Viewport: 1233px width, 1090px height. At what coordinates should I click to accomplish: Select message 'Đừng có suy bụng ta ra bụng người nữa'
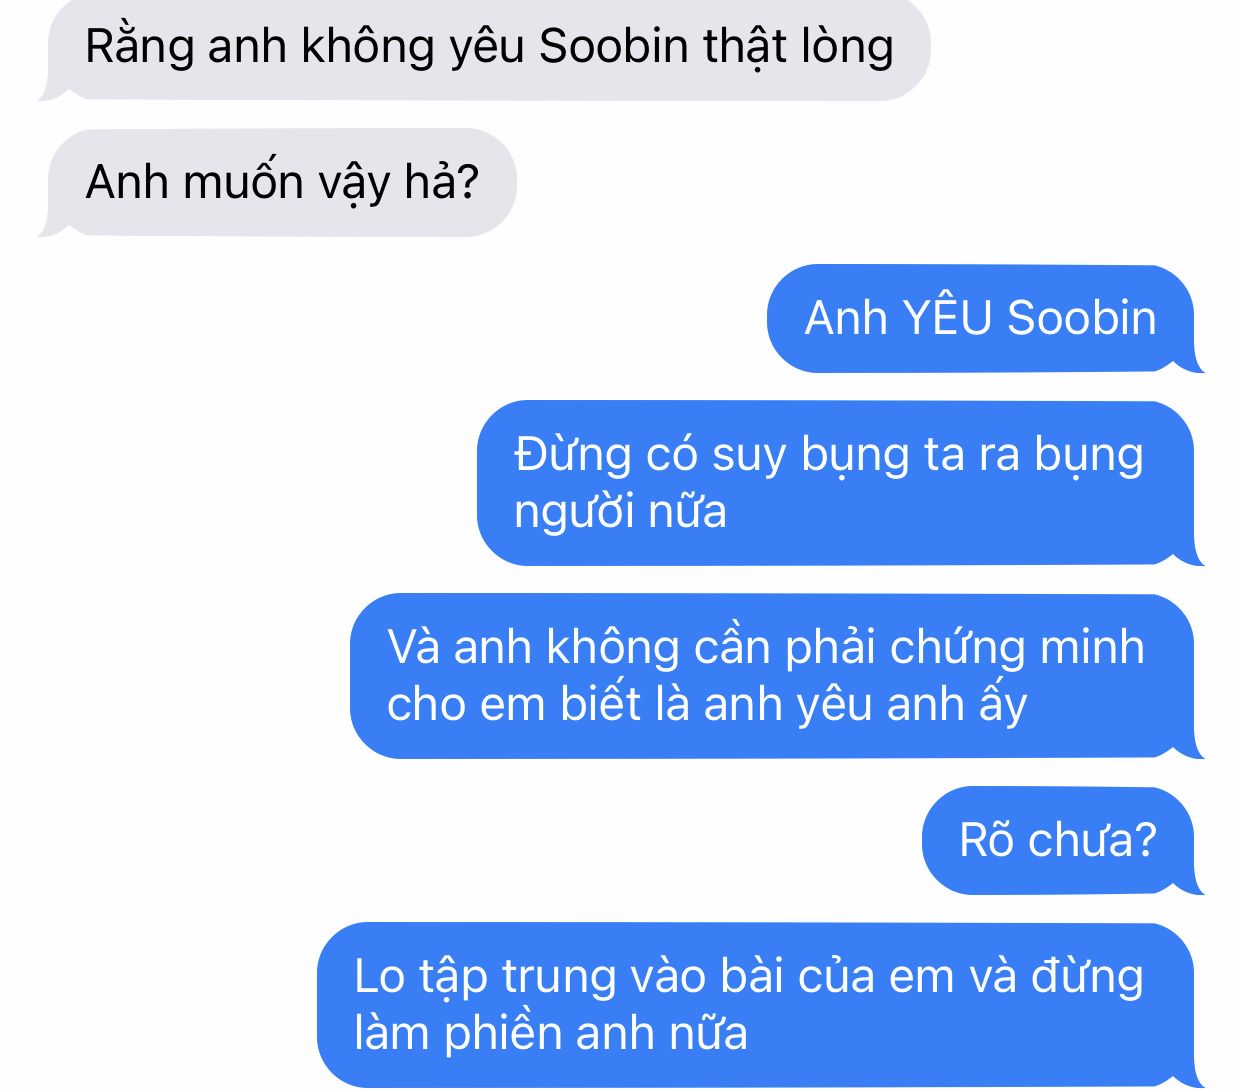coord(840,483)
